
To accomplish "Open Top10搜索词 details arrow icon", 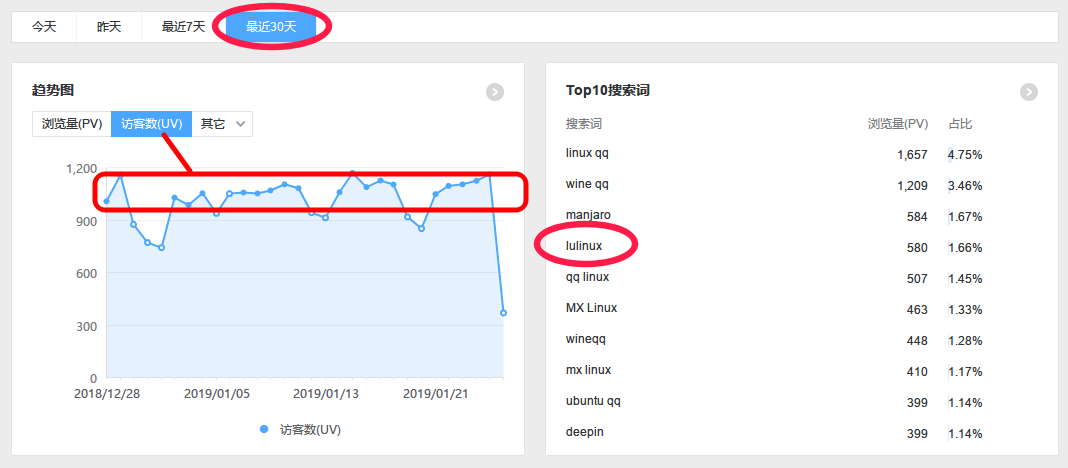I will [1028, 92].
